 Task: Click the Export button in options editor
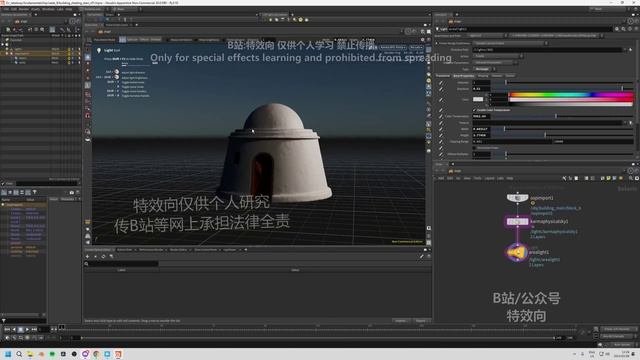pos(421,321)
